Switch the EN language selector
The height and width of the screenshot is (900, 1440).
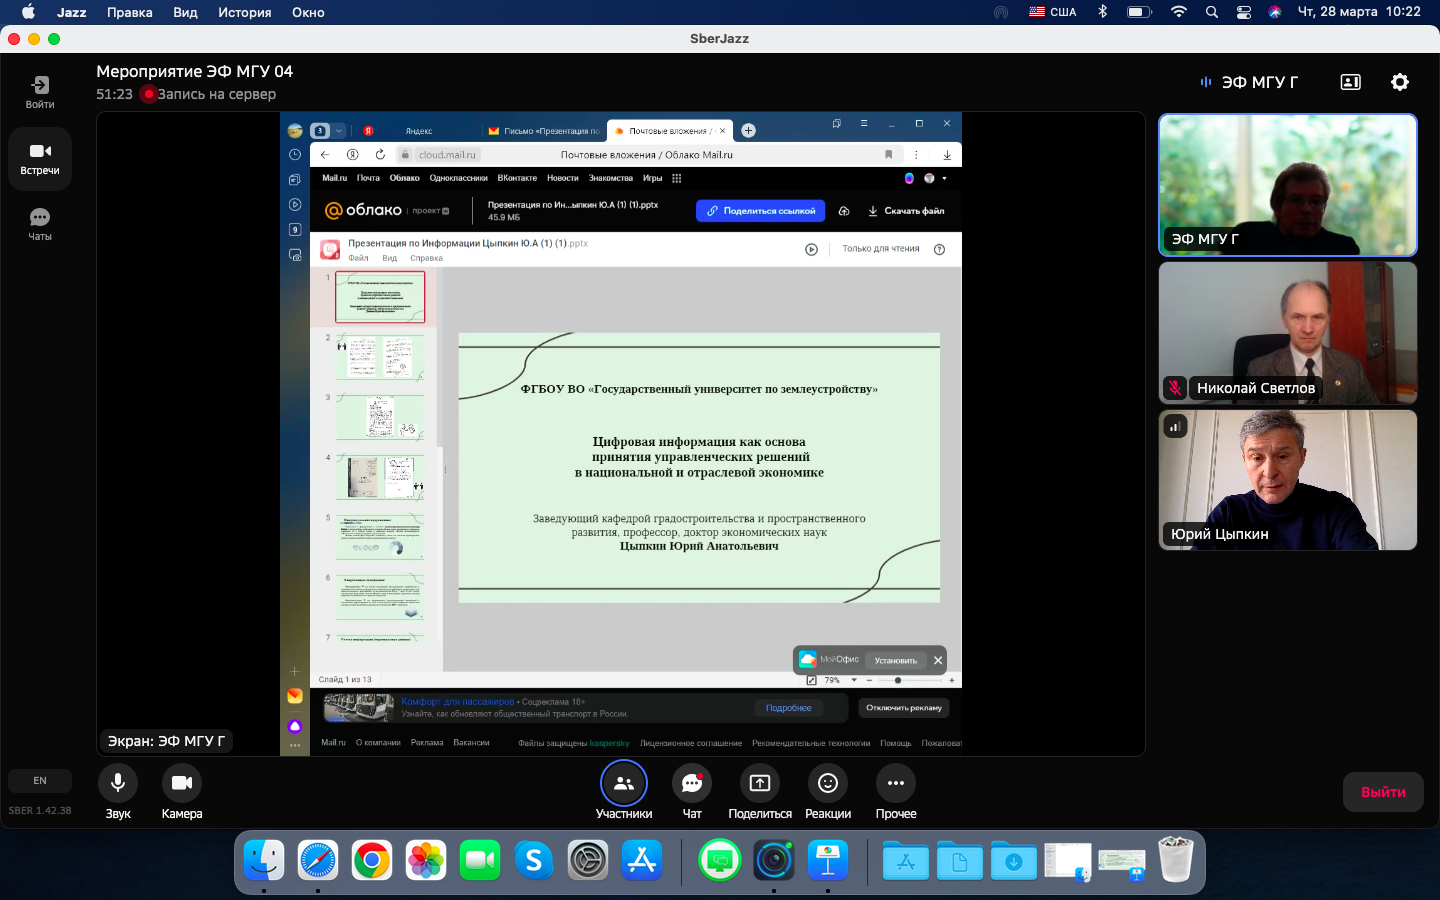click(x=40, y=781)
